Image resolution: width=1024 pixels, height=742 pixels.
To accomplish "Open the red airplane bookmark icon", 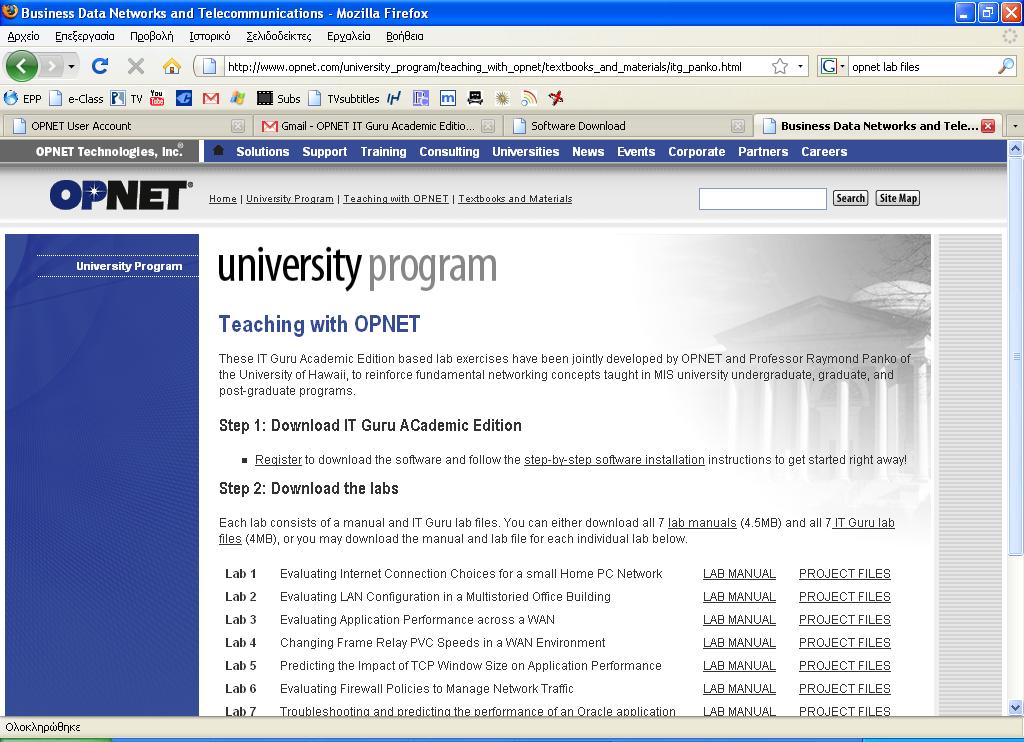I will coord(556,99).
